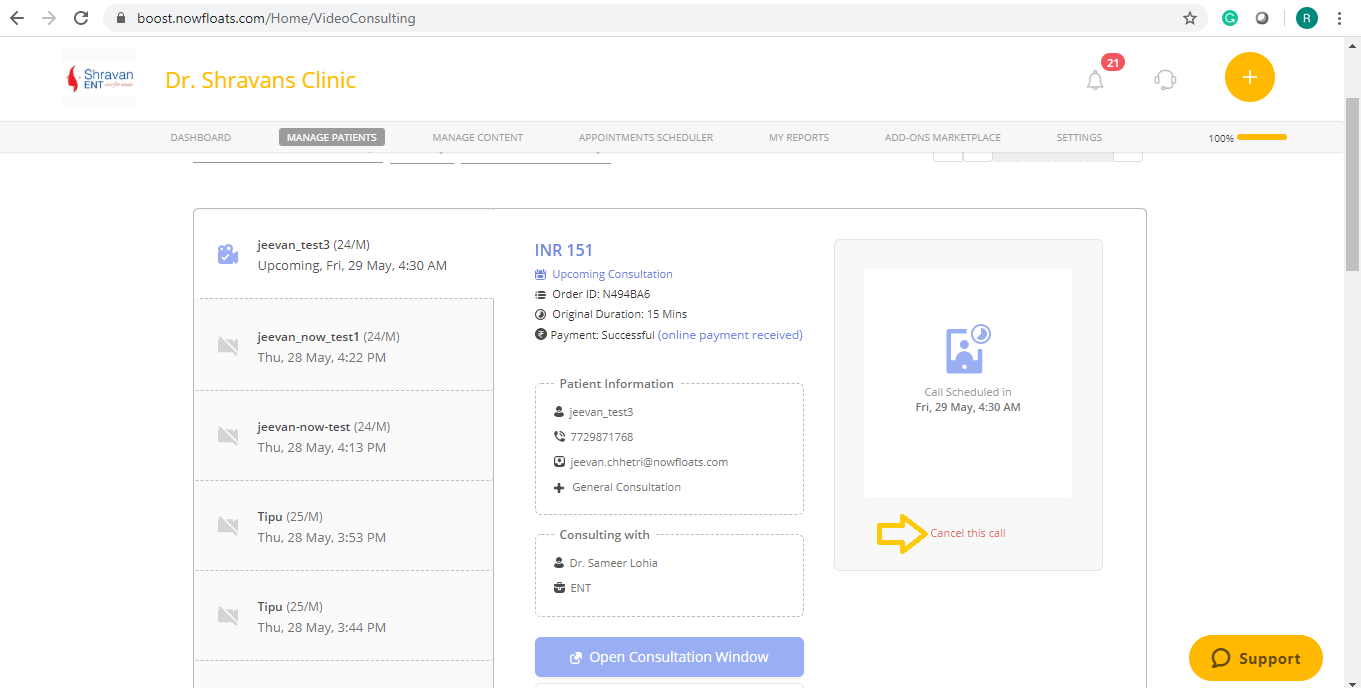1361x688 pixels.
Task: Open the Grammarly extension icon
Action: pos(1231,18)
